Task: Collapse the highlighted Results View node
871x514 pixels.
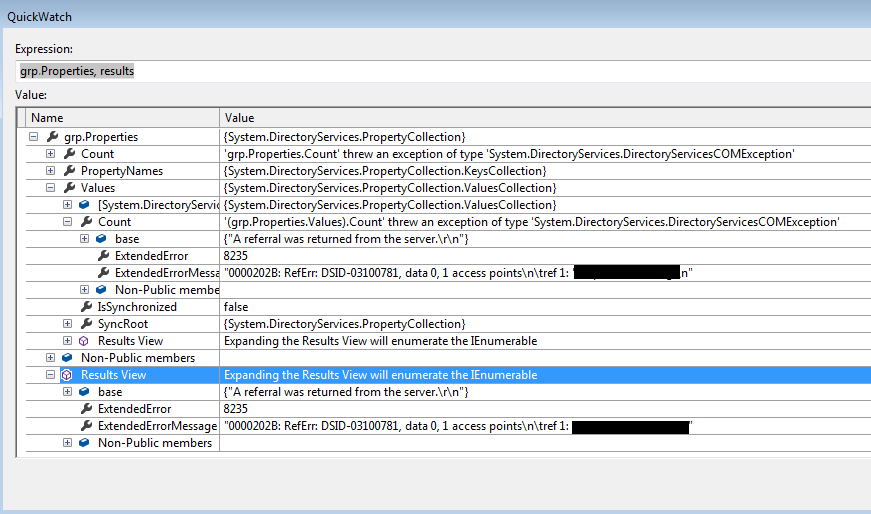Action: pos(50,375)
